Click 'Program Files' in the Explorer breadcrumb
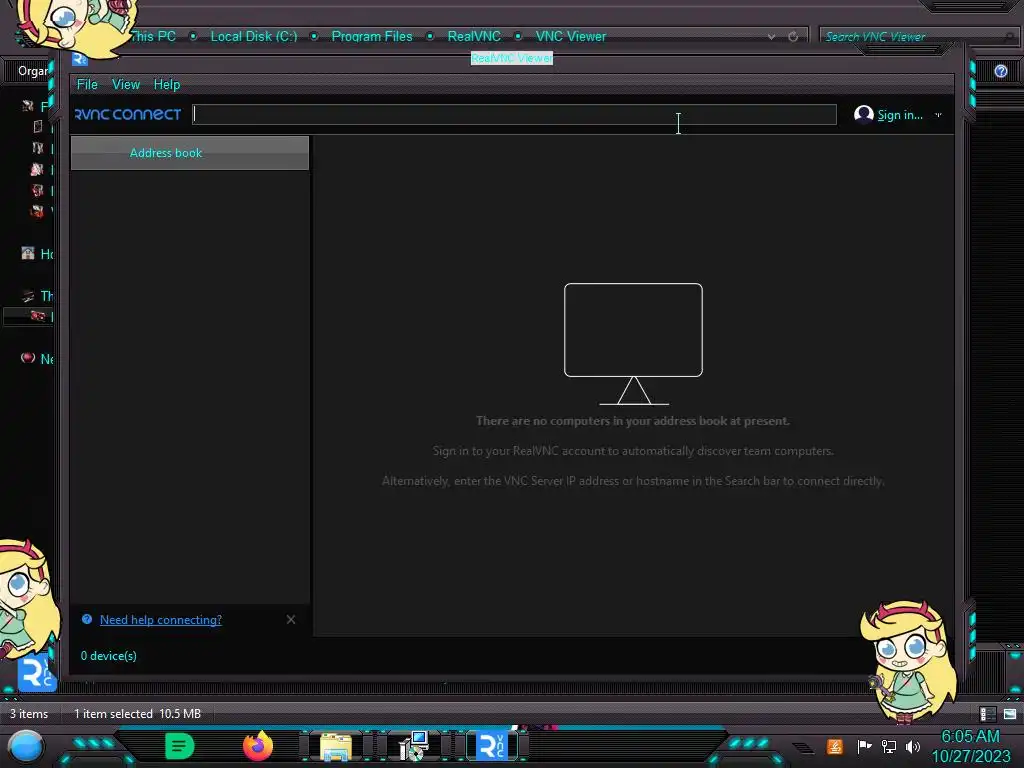This screenshot has width=1024, height=768. click(372, 37)
